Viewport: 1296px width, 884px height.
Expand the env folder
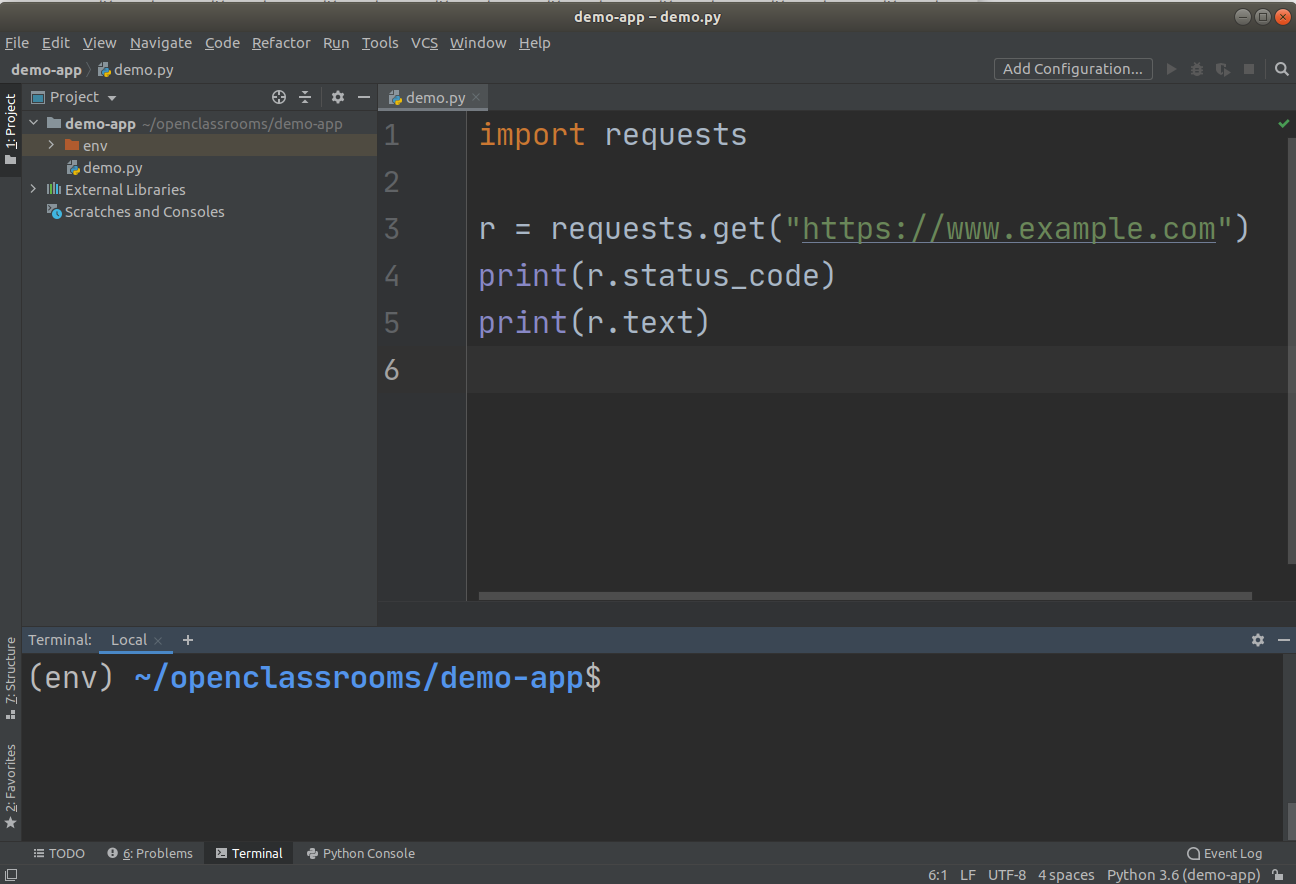tap(51, 146)
